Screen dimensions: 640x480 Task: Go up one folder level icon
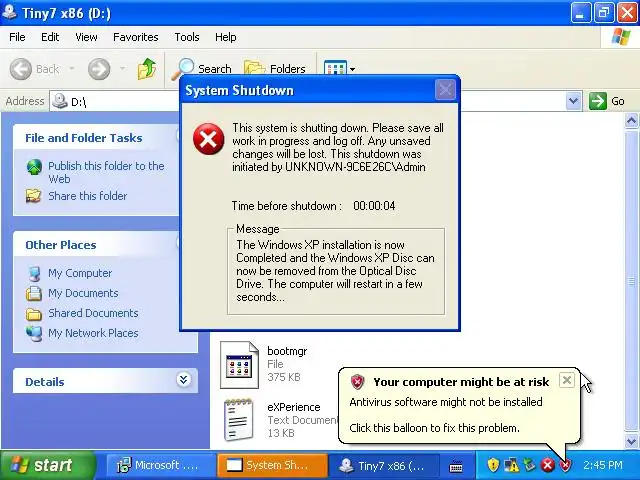(147, 69)
